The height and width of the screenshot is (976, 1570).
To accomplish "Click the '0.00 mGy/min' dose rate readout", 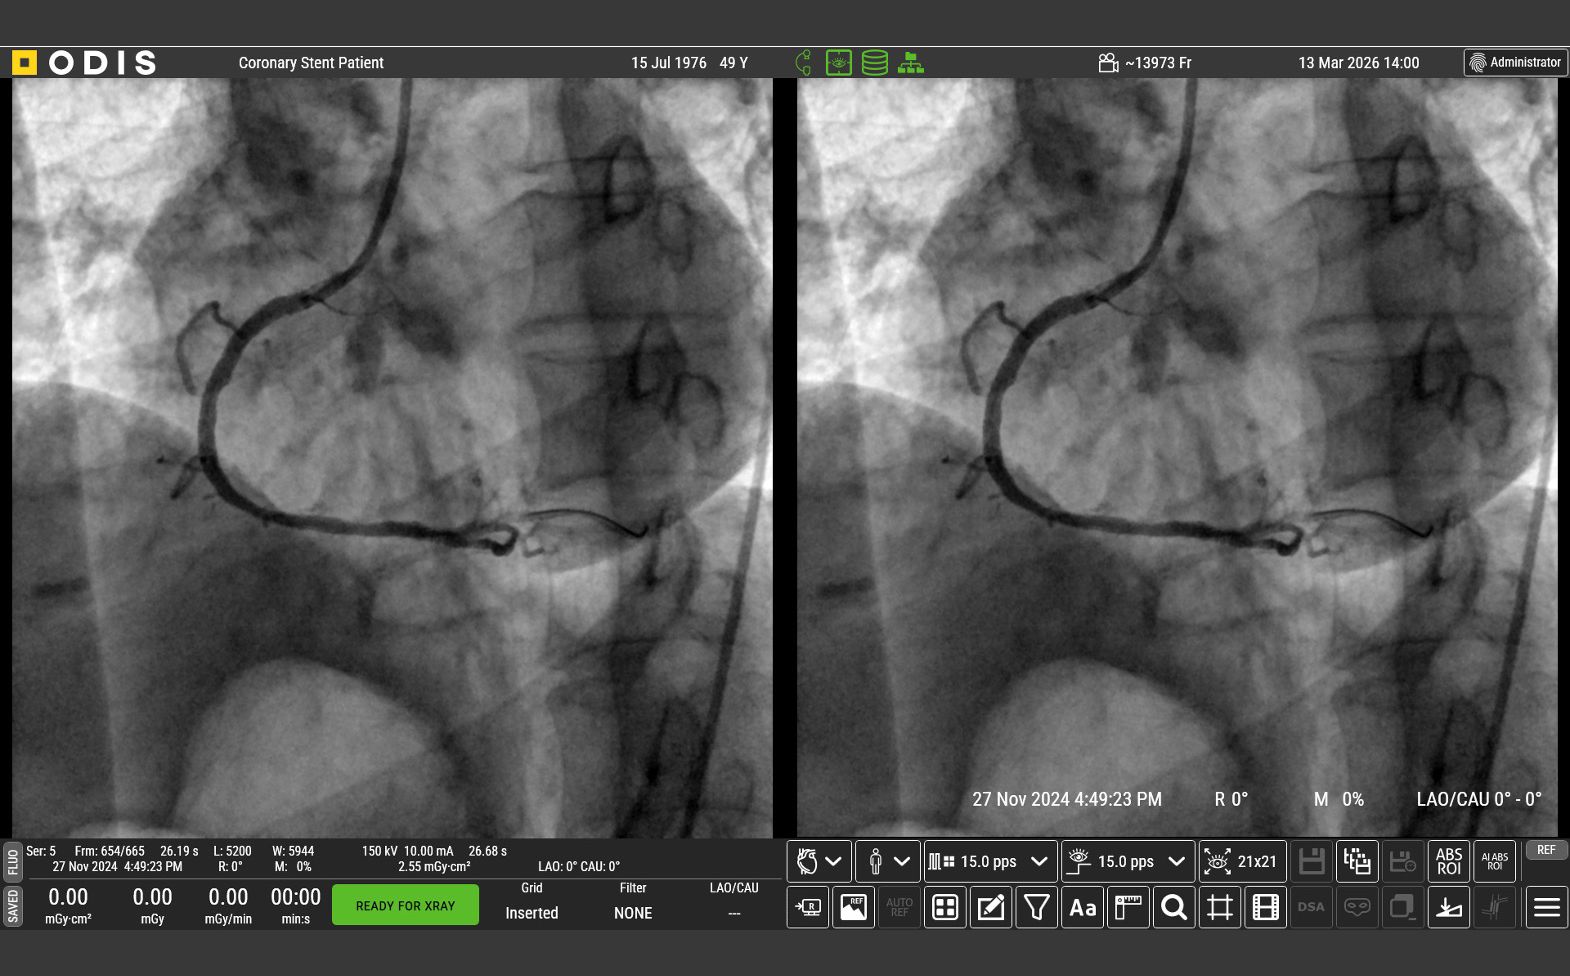I will [228, 905].
